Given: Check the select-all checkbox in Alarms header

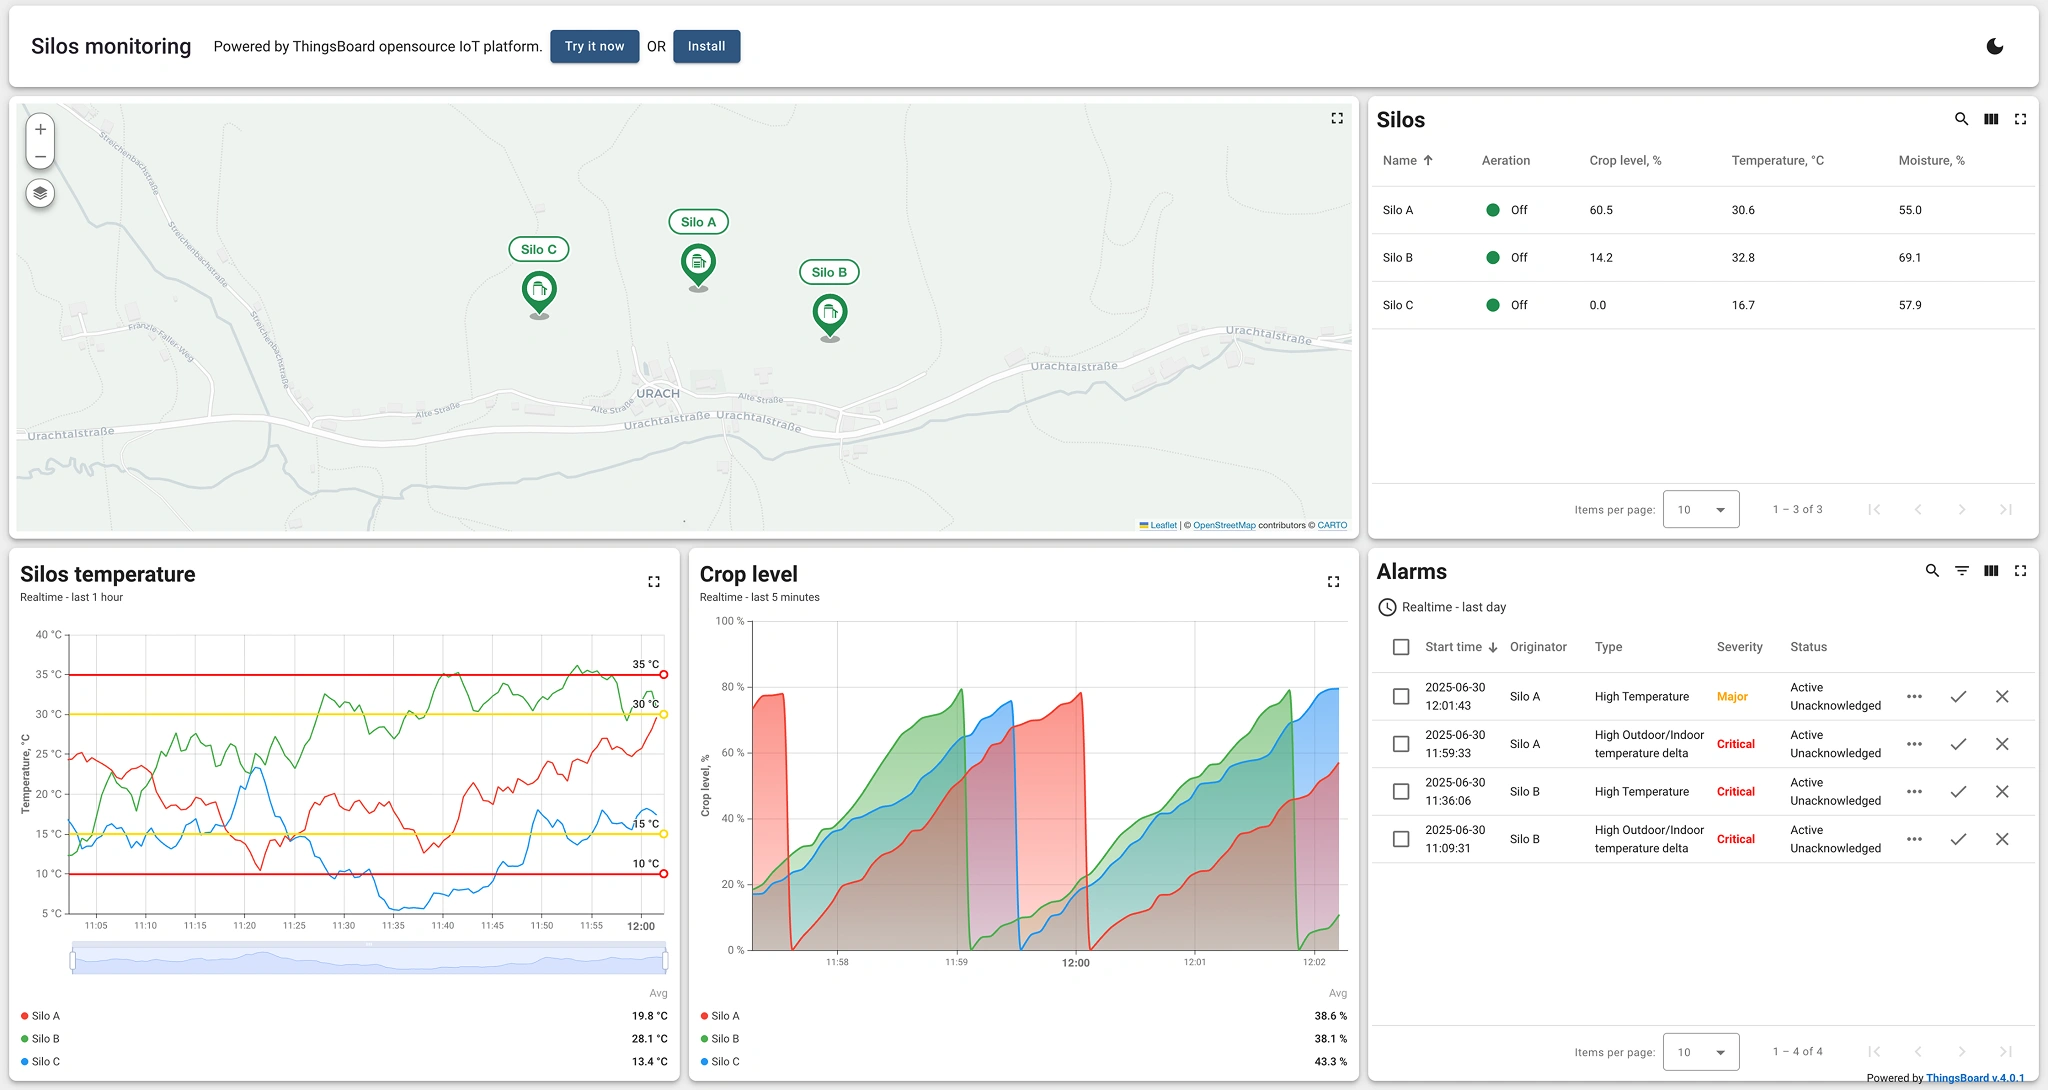Looking at the screenshot, I should pyautogui.click(x=1400, y=647).
